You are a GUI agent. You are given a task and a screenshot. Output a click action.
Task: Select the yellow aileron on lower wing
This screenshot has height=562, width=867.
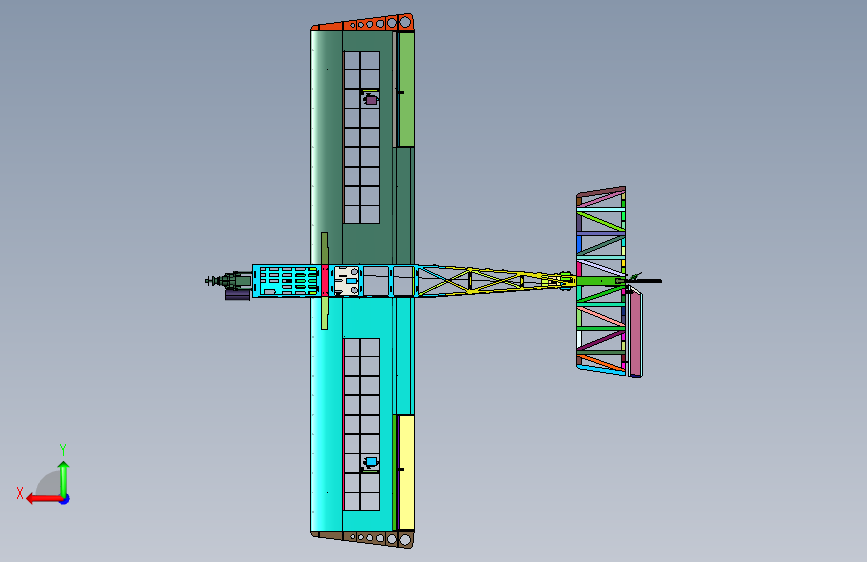click(406, 472)
